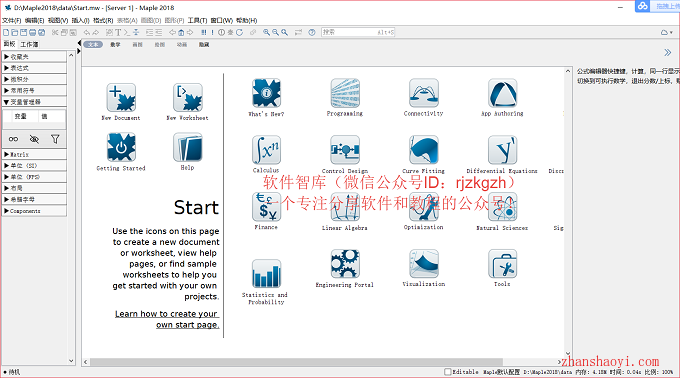The width and height of the screenshot is (680, 378).
Task: Select the 数学 mode tab
Action: 115,45
